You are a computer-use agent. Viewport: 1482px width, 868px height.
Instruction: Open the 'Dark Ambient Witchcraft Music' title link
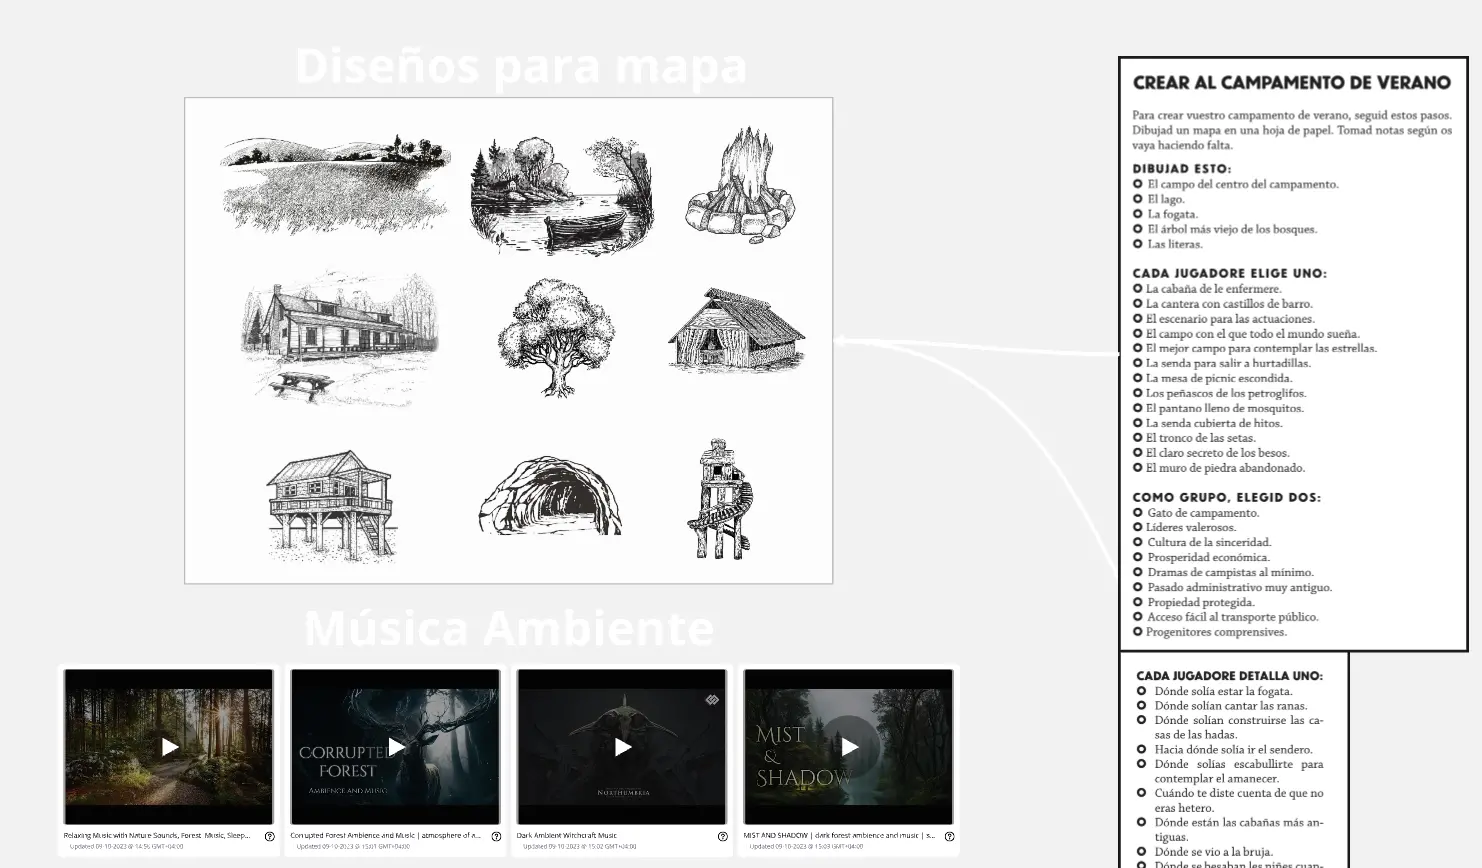click(x=567, y=835)
